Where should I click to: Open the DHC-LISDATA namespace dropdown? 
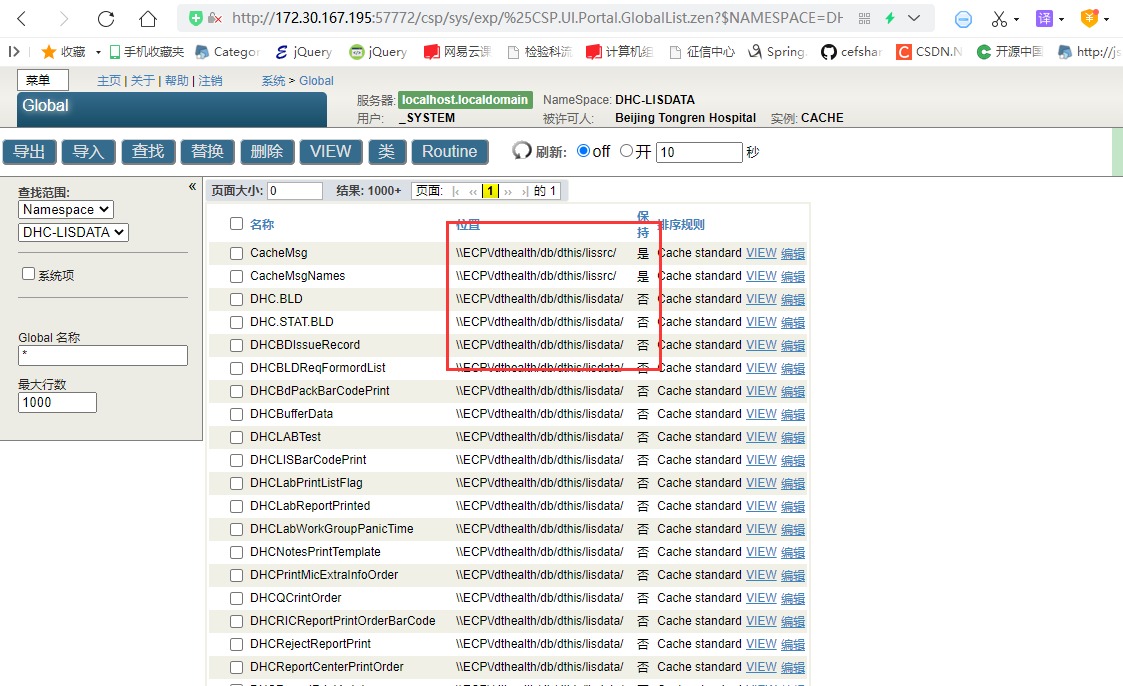[73, 232]
